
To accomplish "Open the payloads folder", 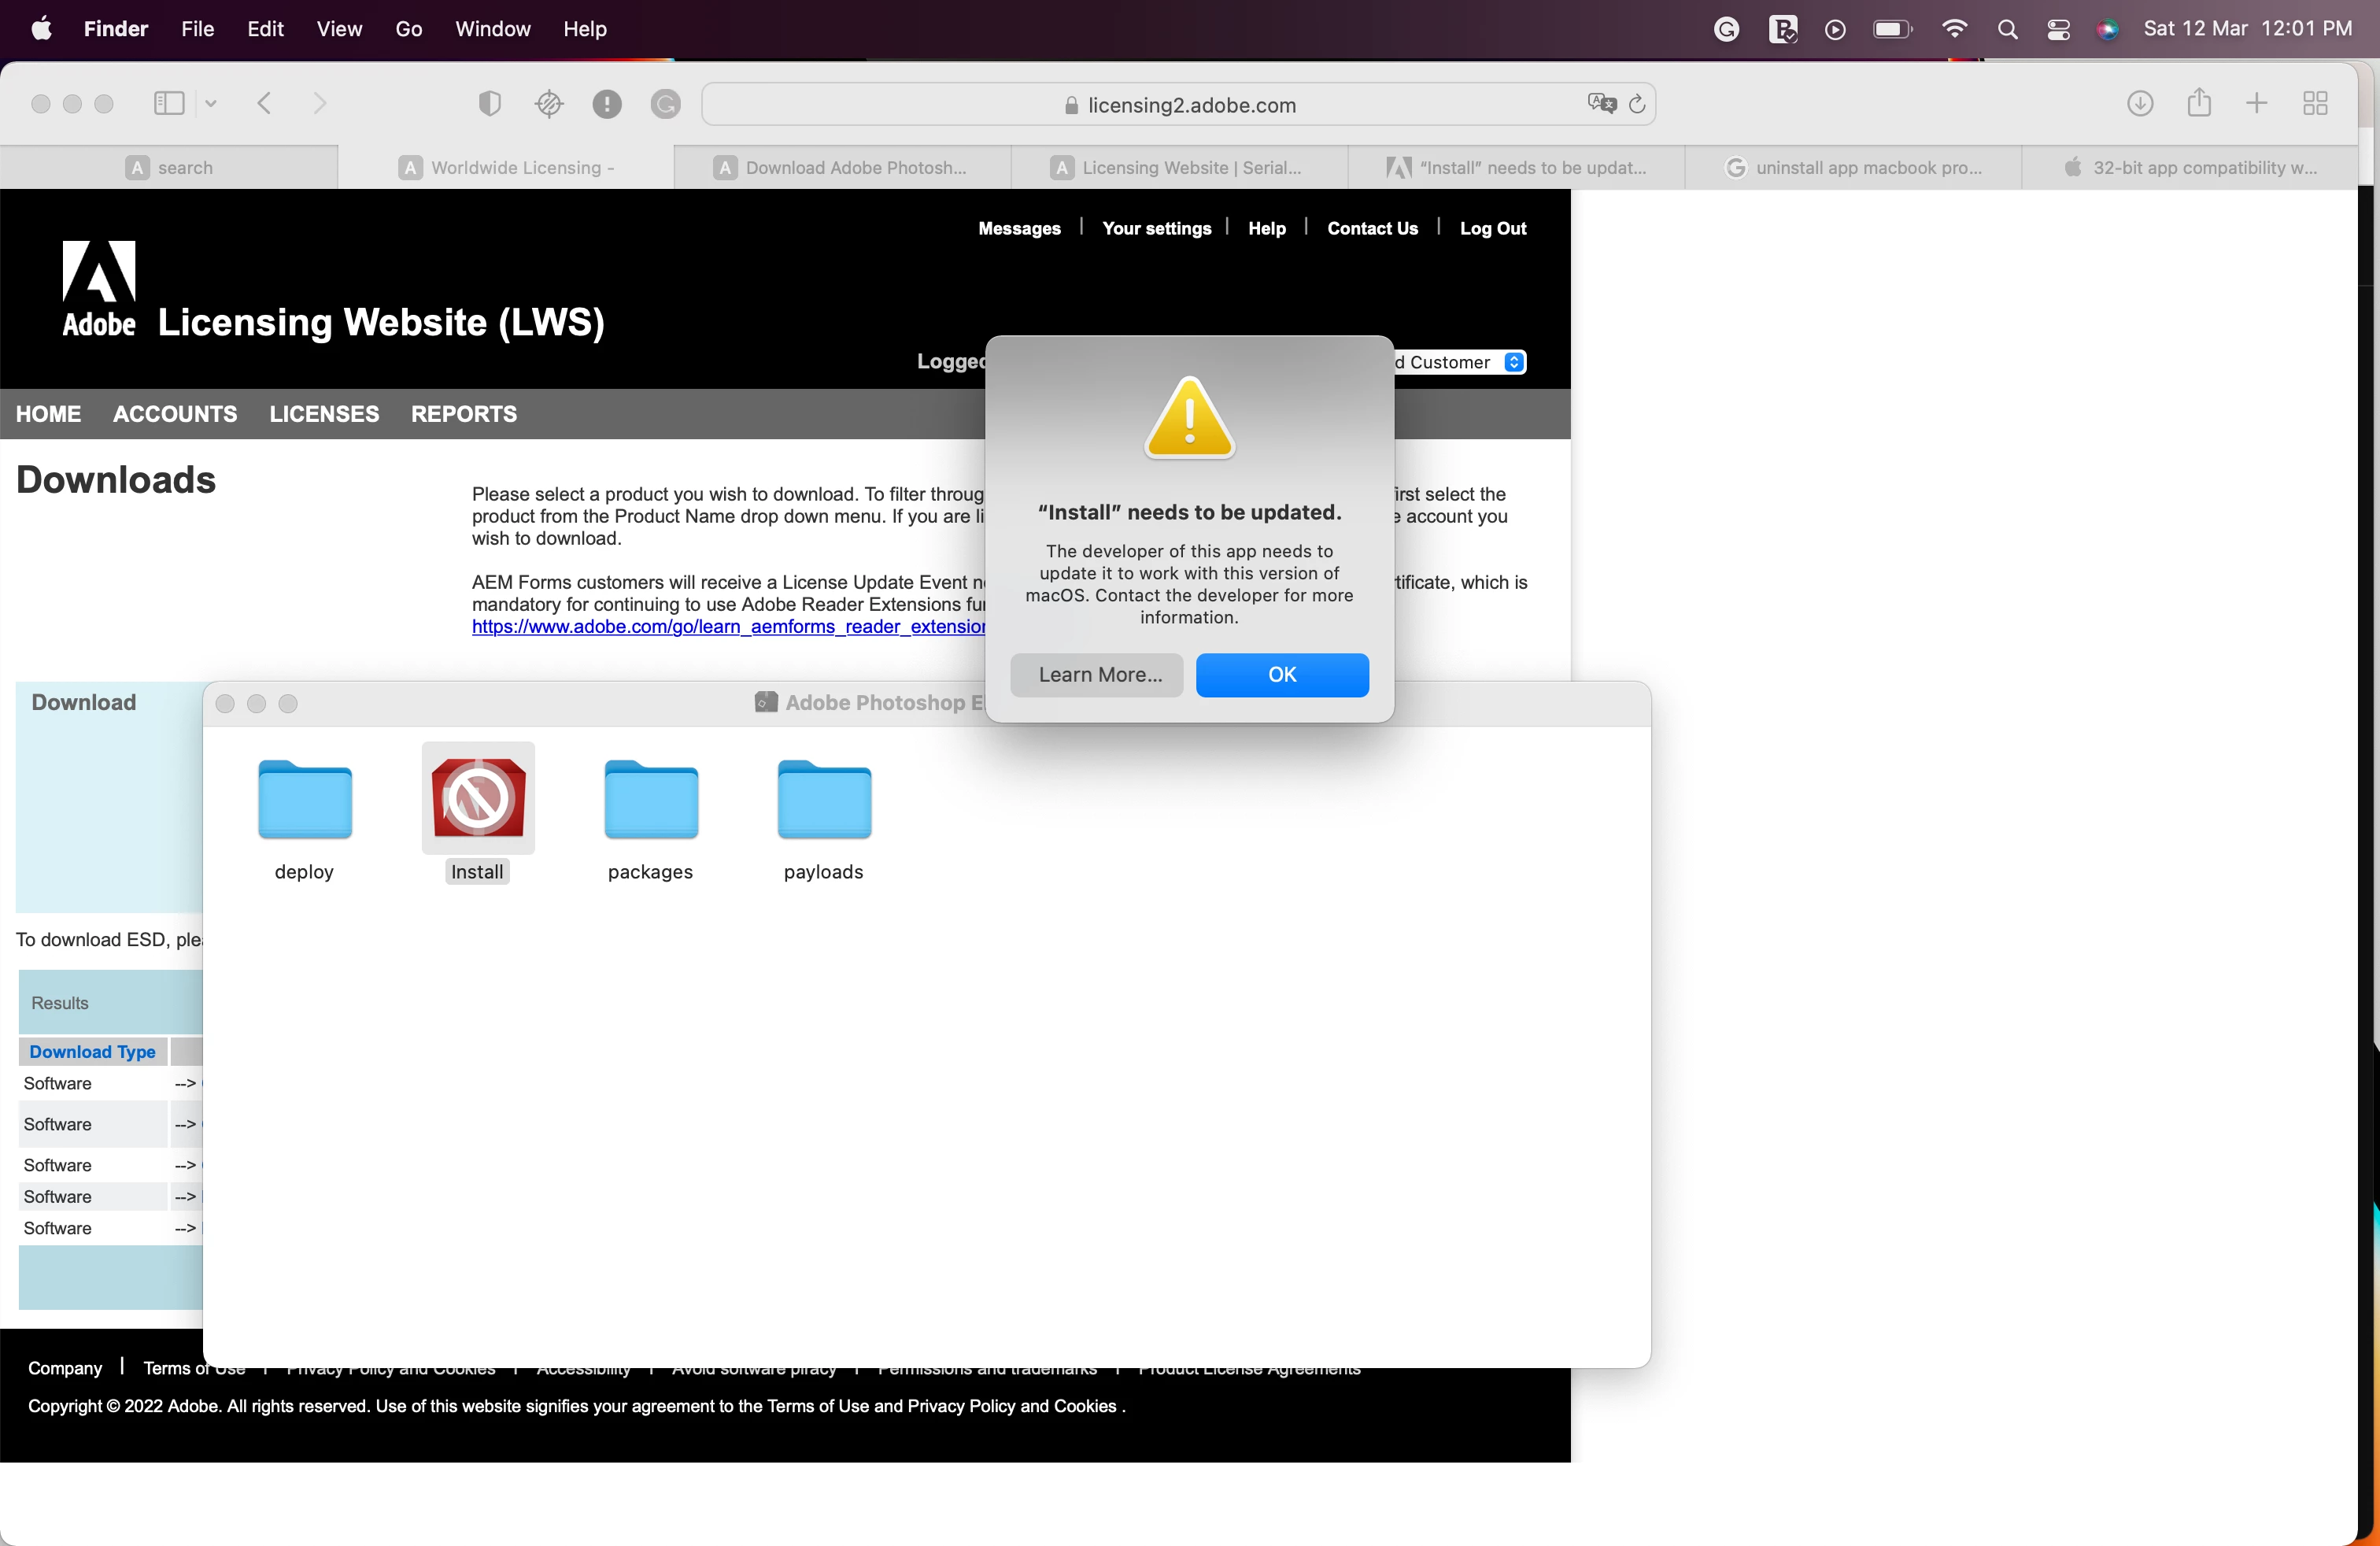I will click(x=824, y=800).
